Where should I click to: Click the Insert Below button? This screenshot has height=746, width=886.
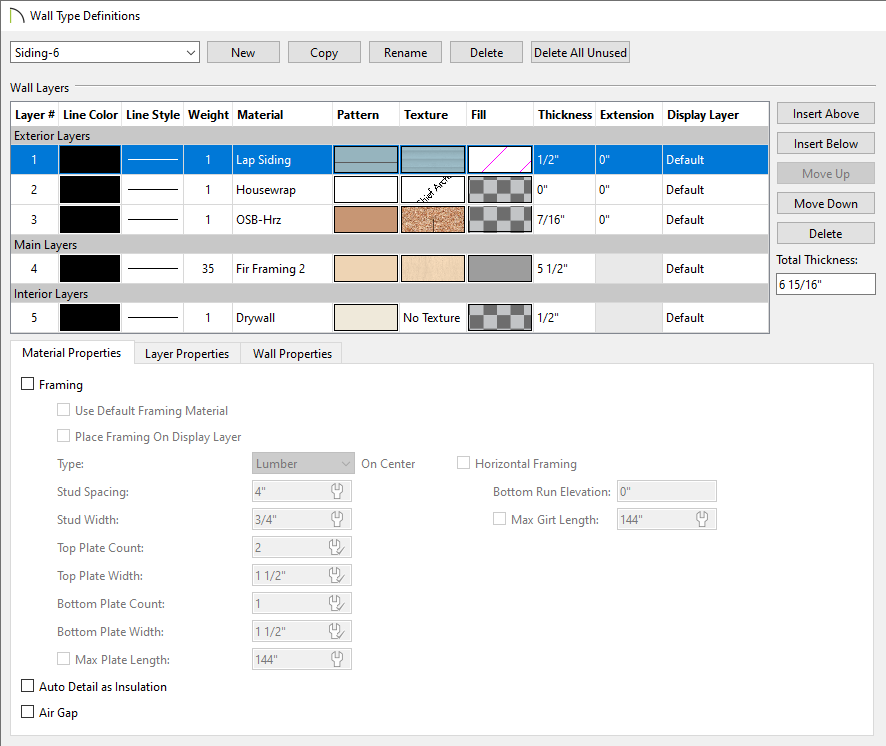pyautogui.click(x=825, y=143)
